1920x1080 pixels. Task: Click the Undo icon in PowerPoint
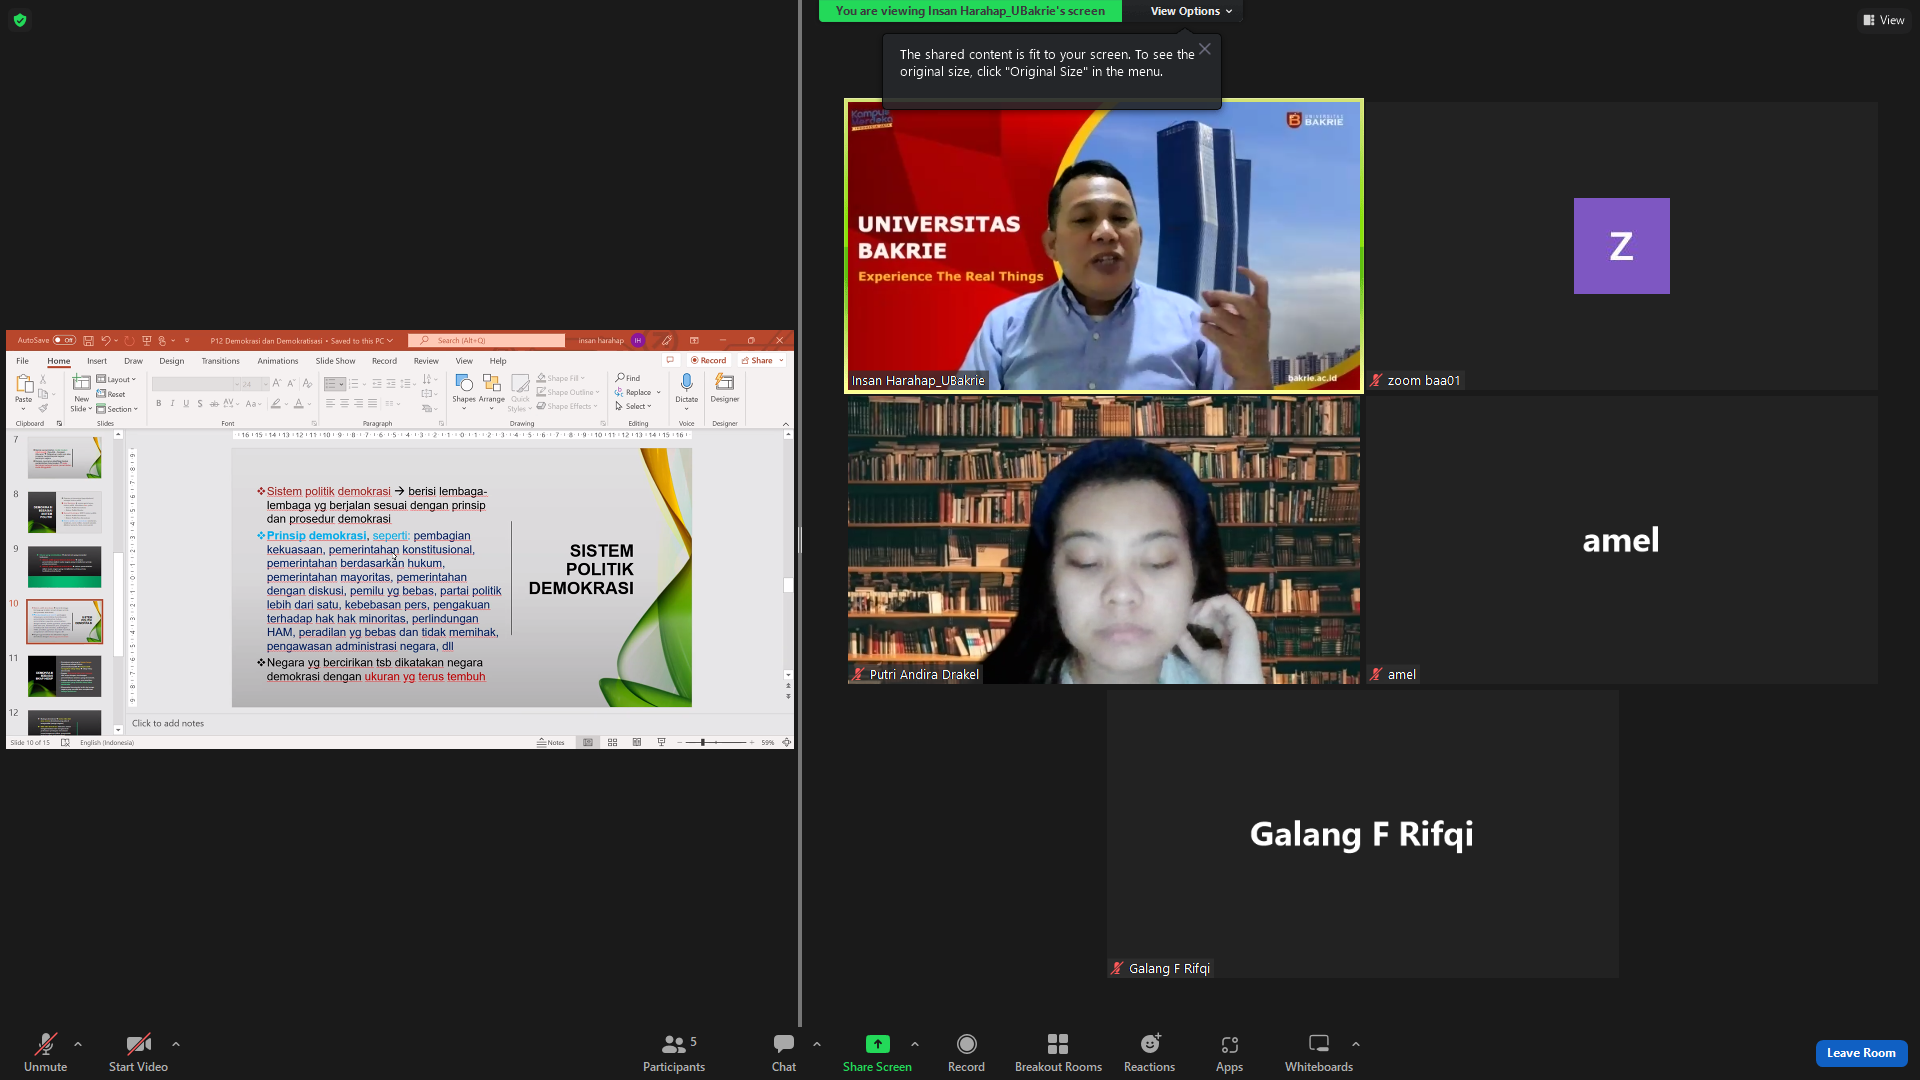pyautogui.click(x=105, y=341)
